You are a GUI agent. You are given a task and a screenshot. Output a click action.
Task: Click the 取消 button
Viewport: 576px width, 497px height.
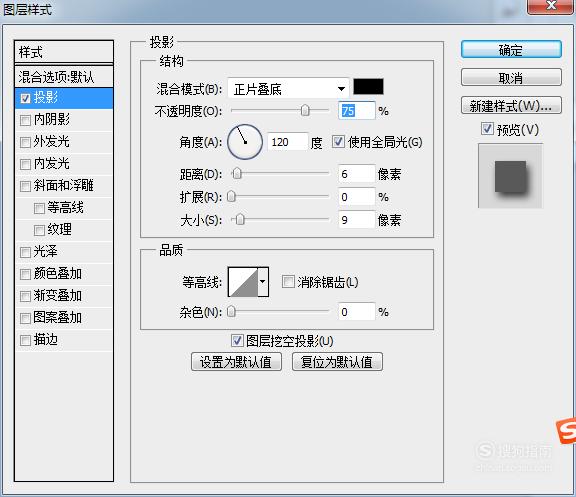pos(511,78)
